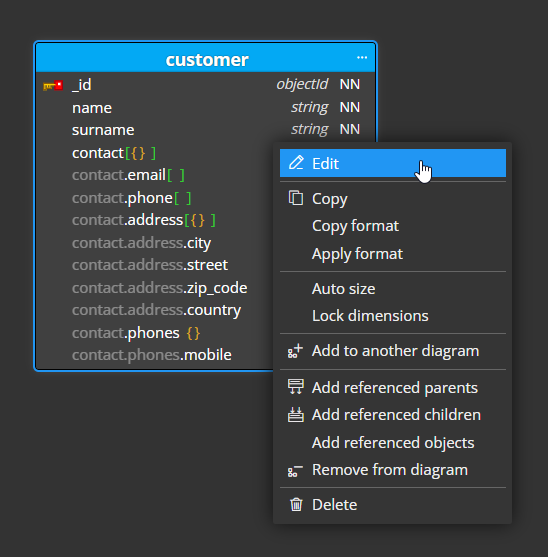Click the name field row
The height and width of the screenshot is (557, 548).
[206, 108]
